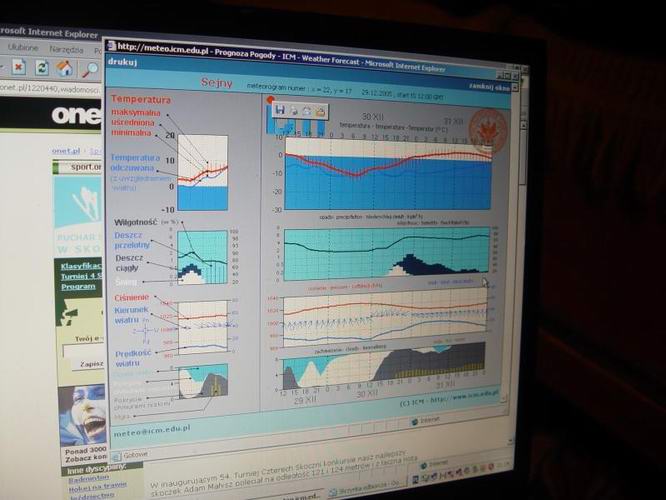This screenshot has height=500, width=666.
Task: Click the Send image by email icon
Action: pos(307,111)
